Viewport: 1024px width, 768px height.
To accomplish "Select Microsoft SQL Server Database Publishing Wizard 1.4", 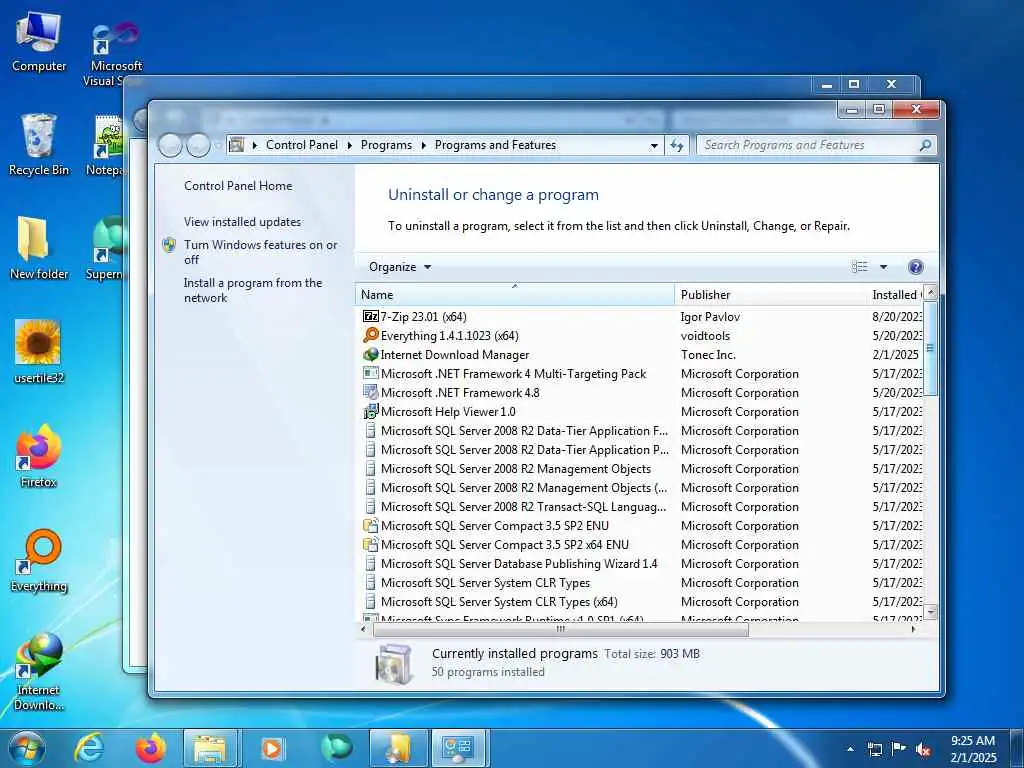I will (640, 564).
